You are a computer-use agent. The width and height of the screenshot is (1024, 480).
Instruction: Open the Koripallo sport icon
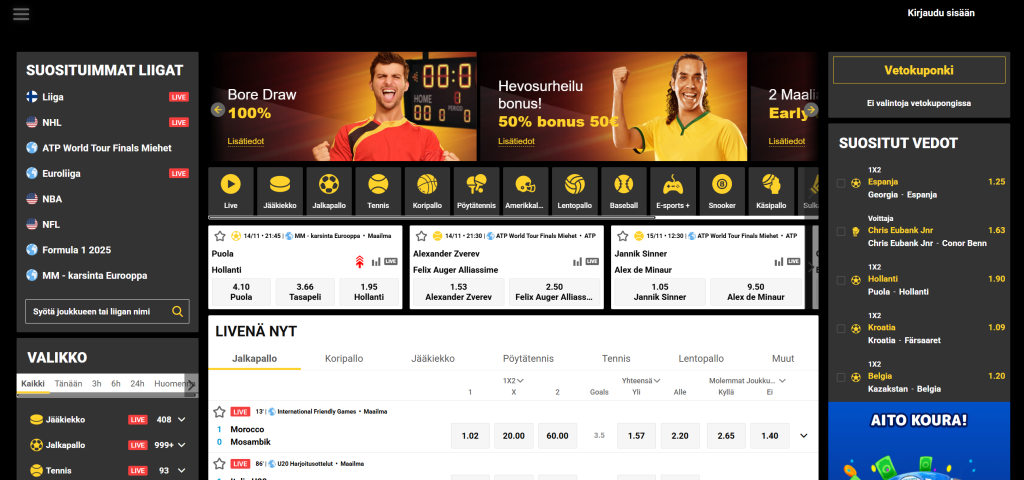tap(427, 190)
